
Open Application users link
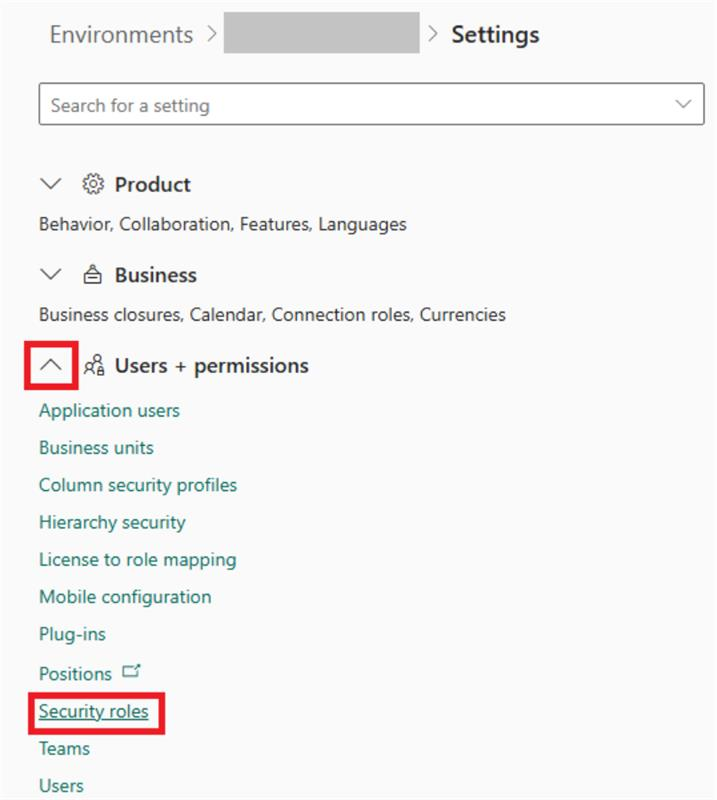[109, 410]
